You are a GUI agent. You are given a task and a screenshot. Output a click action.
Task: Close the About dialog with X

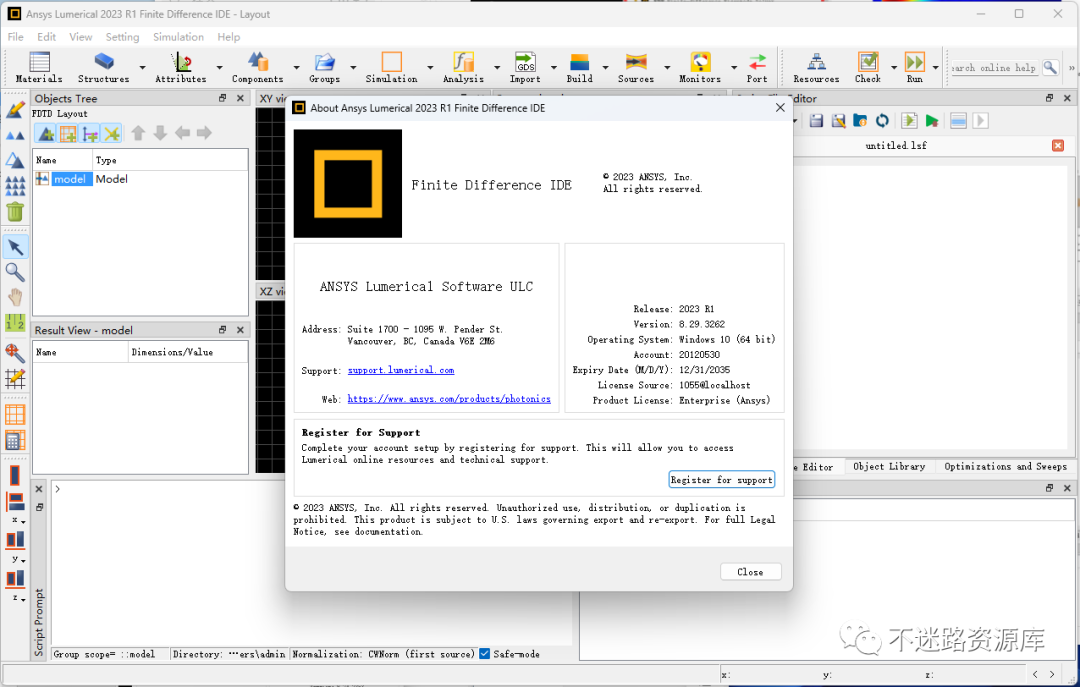pos(780,107)
